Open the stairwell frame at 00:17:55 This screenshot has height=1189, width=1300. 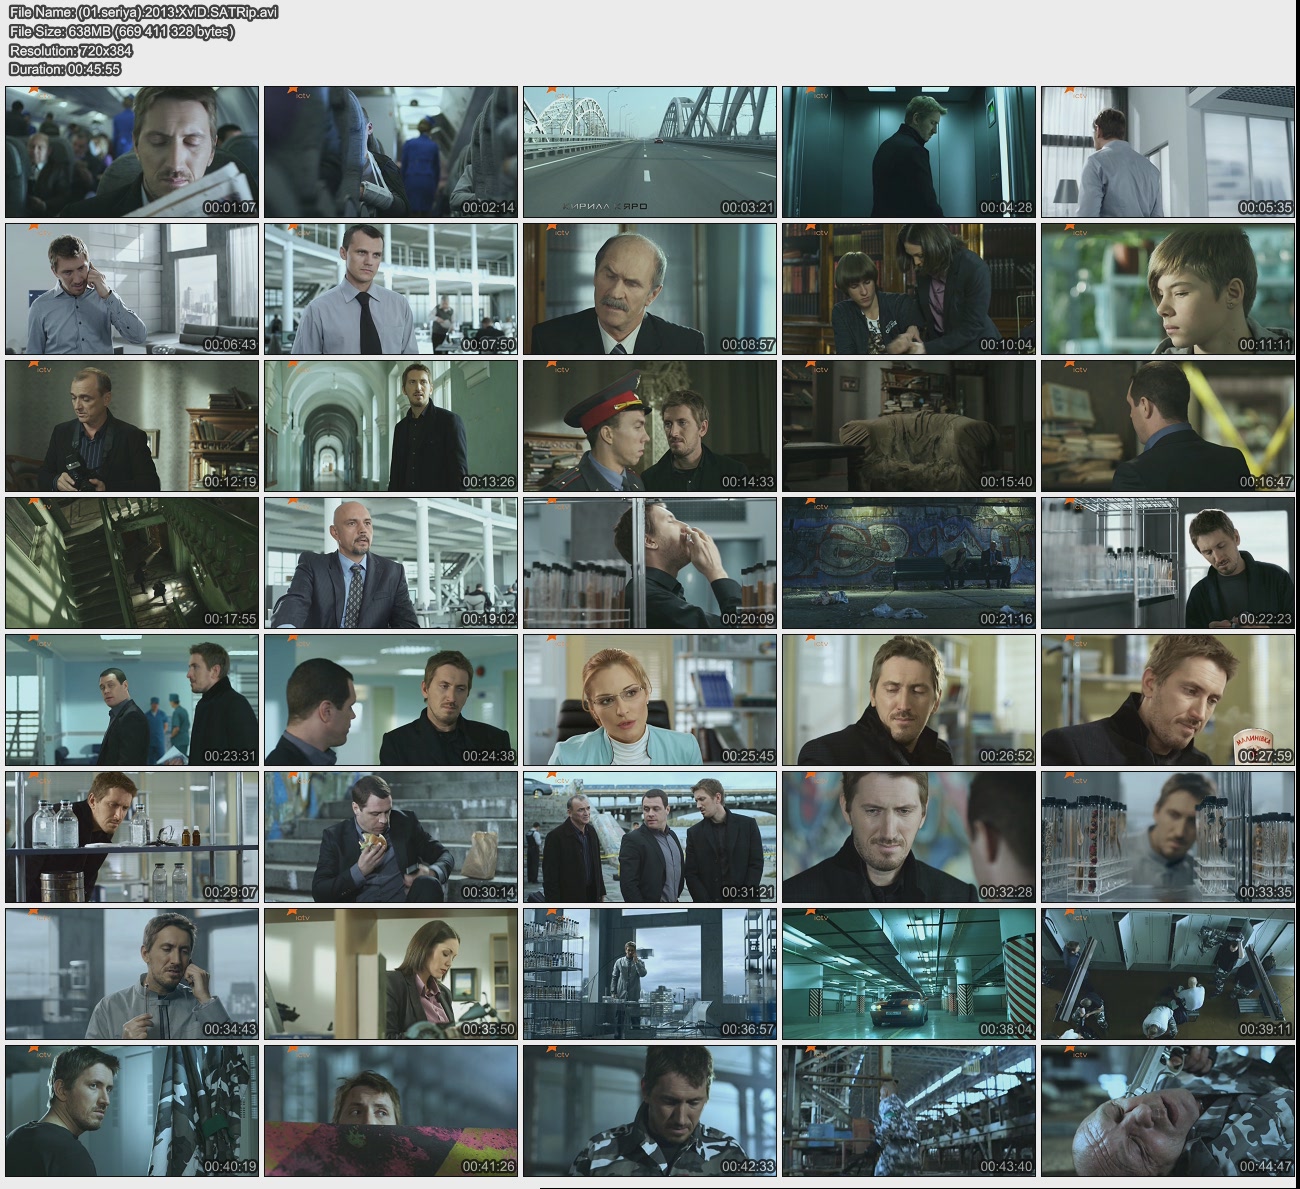click(132, 563)
